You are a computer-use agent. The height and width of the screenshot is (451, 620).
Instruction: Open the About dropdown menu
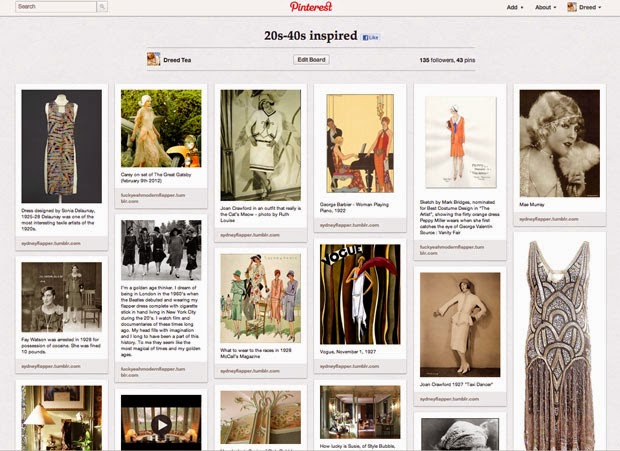tap(545, 7)
